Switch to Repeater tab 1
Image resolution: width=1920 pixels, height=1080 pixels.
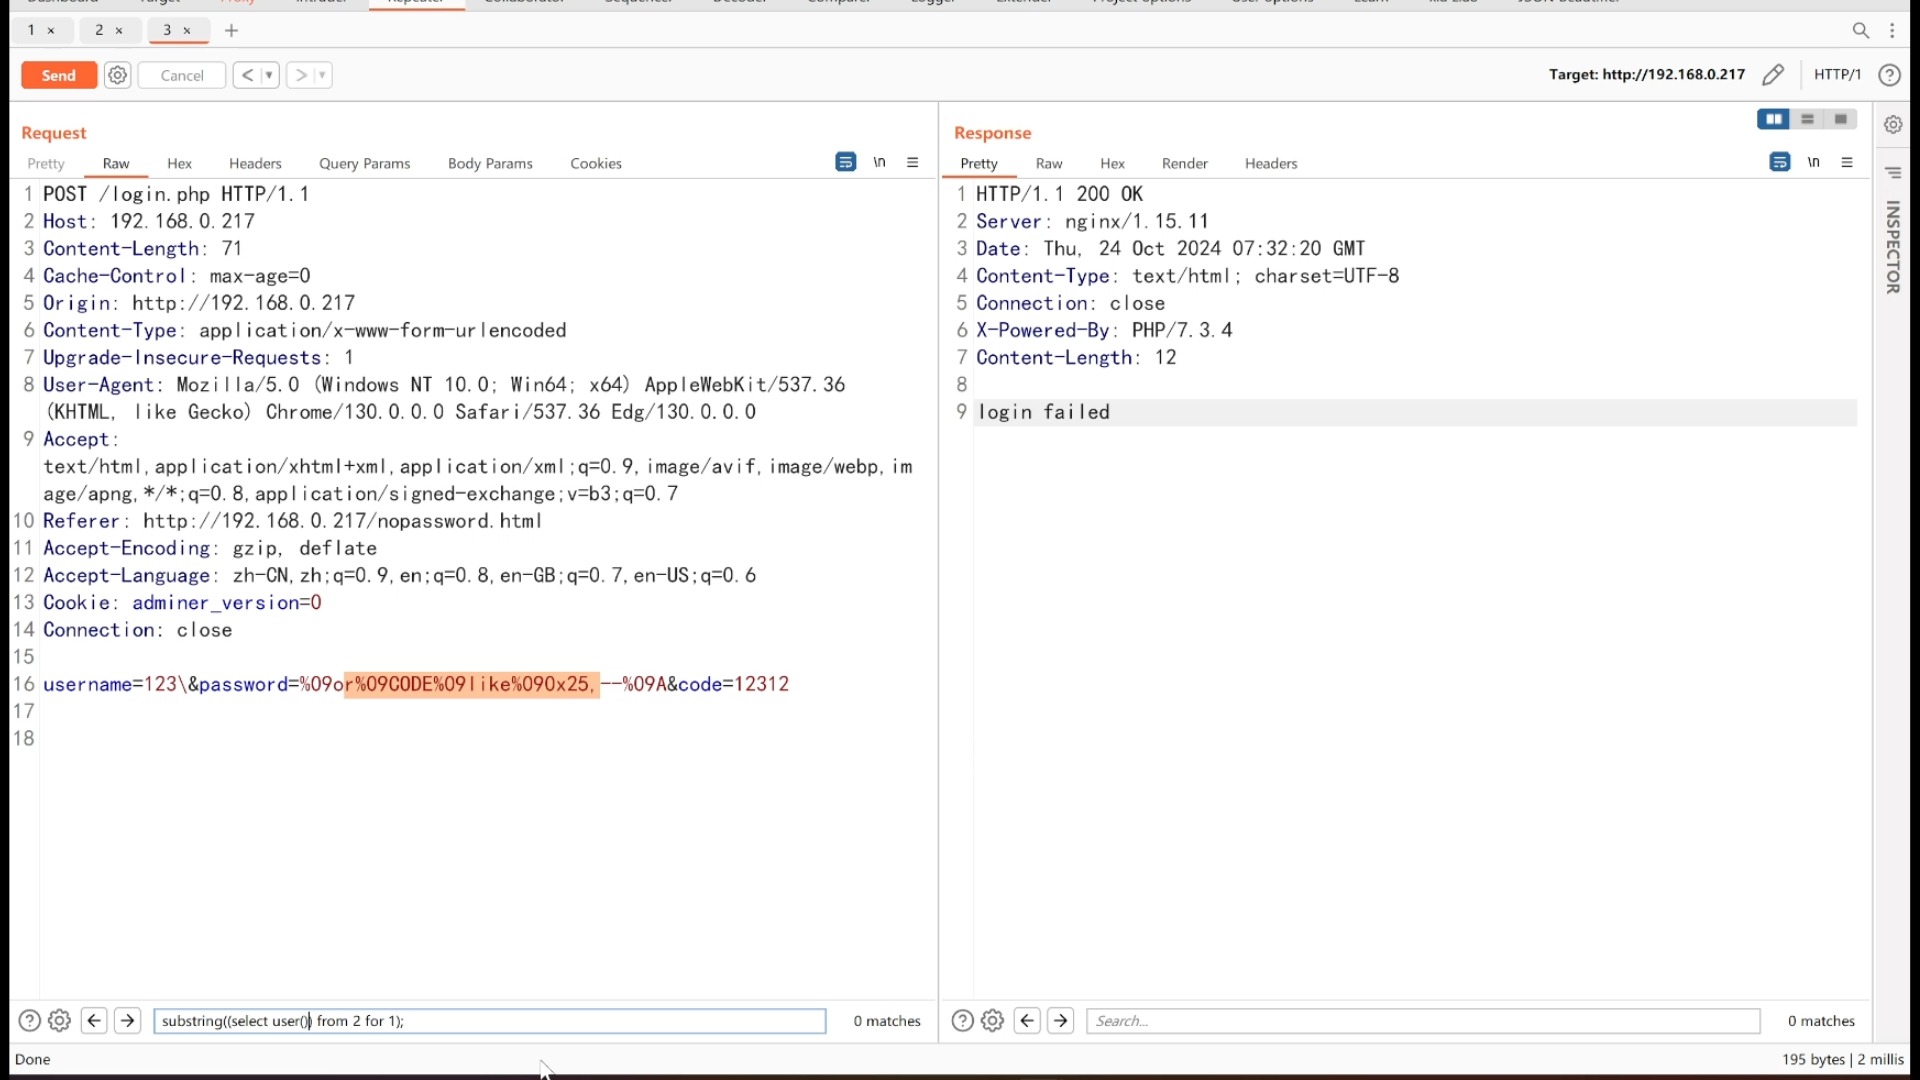[31, 30]
